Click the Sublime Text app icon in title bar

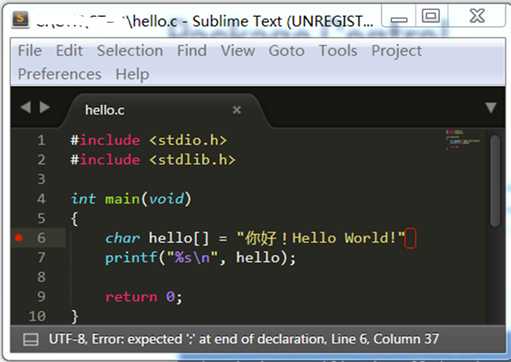point(21,19)
